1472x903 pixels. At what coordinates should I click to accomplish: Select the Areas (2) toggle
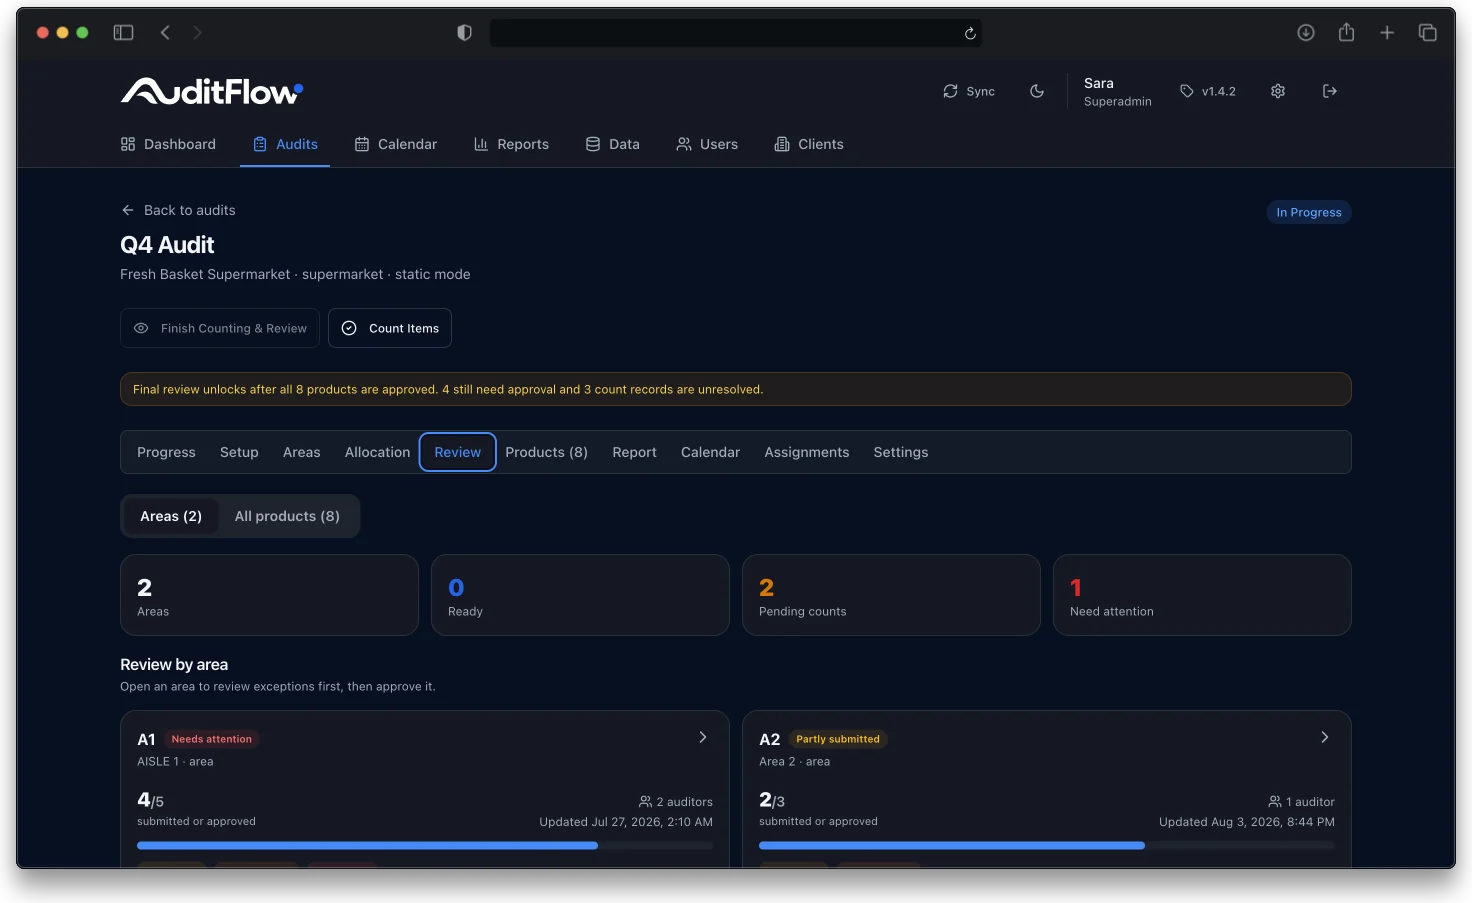pyautogui.click(x=171, y=516)
